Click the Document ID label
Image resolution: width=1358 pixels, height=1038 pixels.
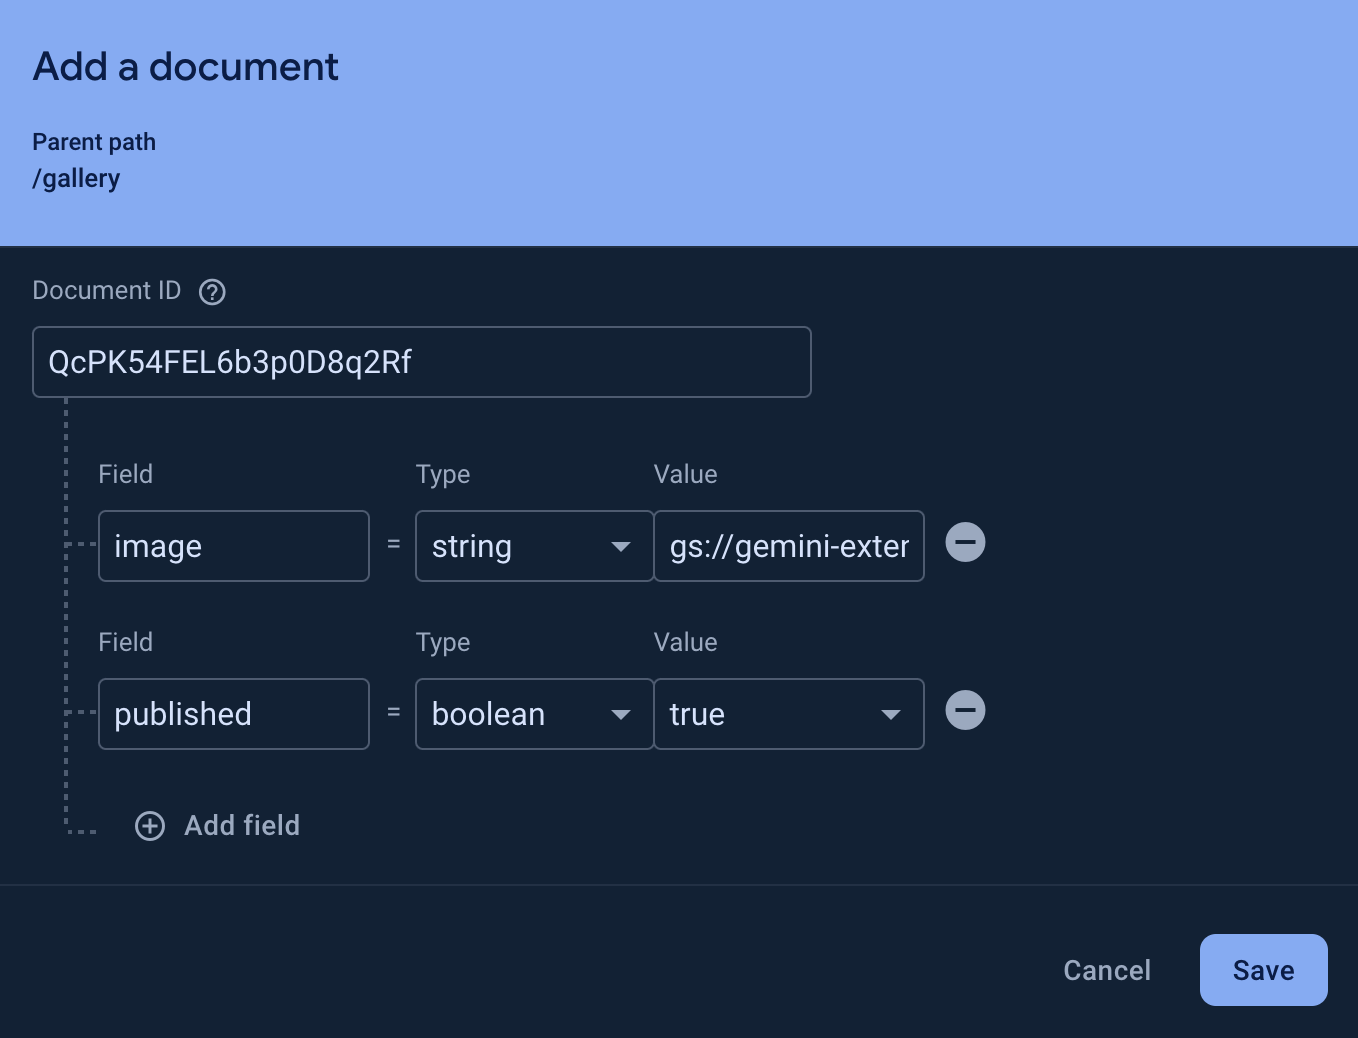coord(107,291)
